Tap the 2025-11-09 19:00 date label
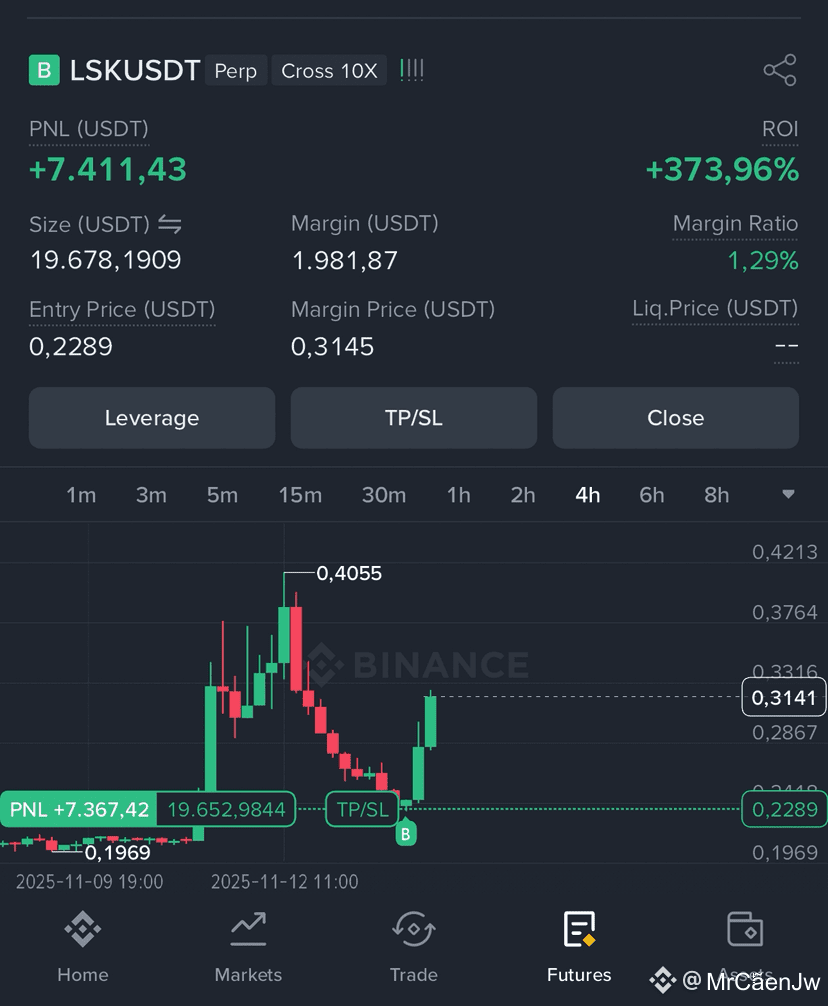 [89, 882]
